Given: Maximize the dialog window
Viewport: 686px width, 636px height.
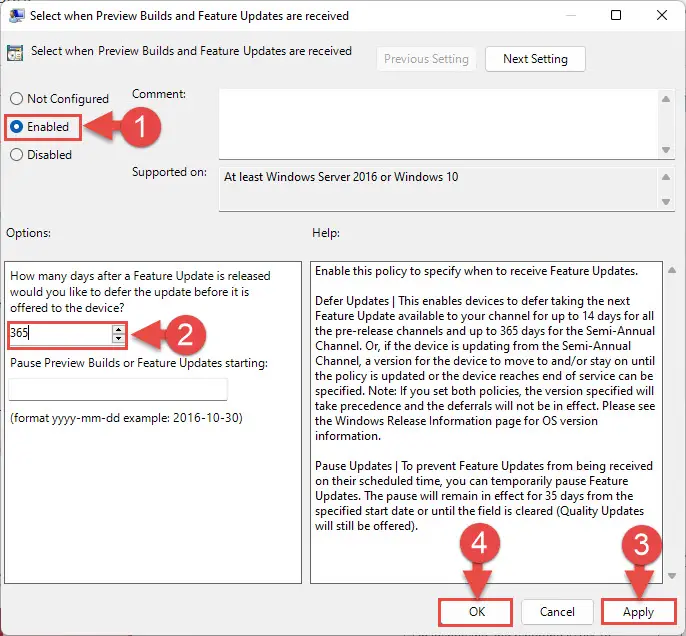Looking at the screenshot, I should tap(616, 15).
